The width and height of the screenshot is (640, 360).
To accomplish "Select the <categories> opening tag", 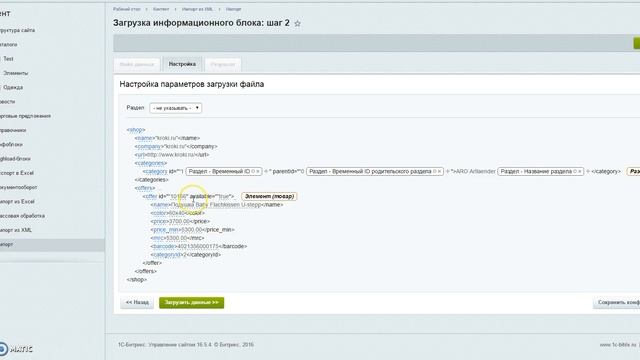I will (x=151, y=163).
